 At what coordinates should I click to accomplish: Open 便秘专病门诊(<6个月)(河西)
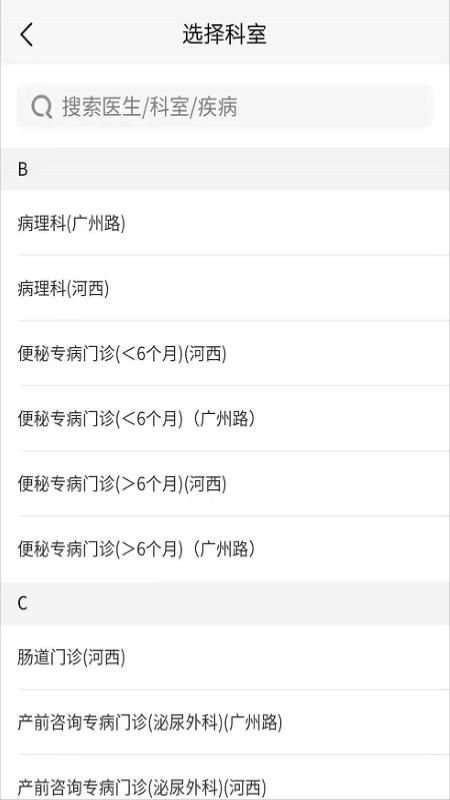click(x=225, y=354)
